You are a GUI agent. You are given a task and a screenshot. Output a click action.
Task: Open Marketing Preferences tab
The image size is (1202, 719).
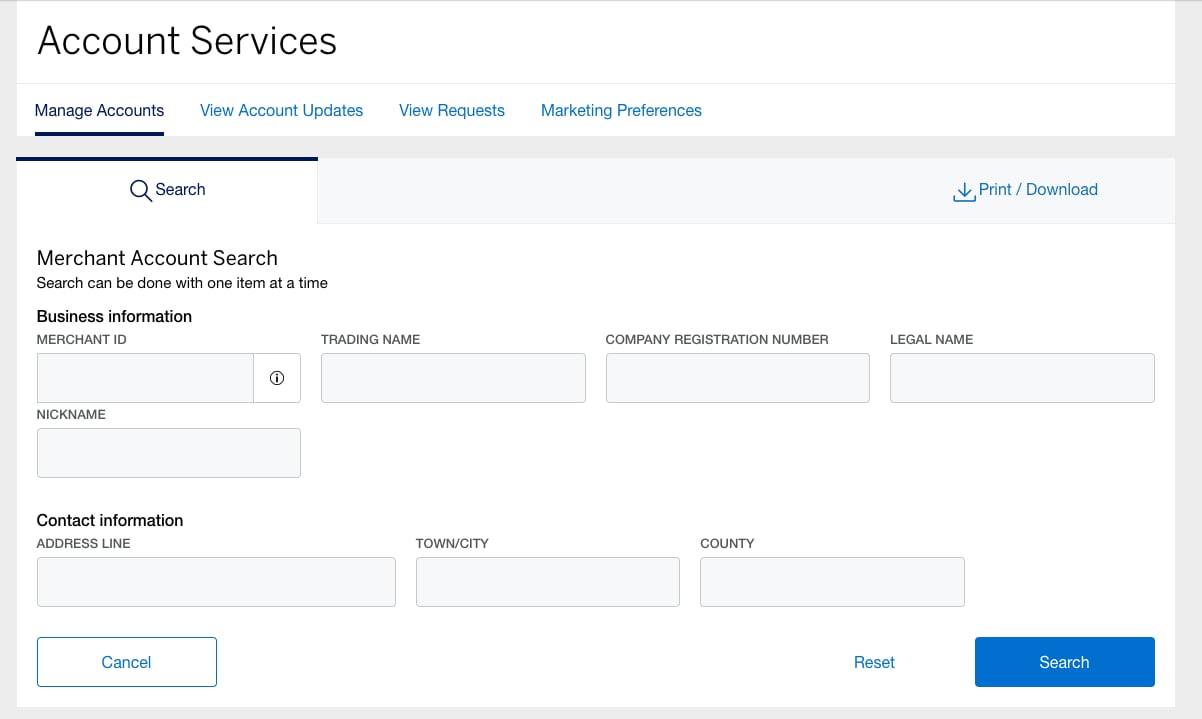(621, 111)
